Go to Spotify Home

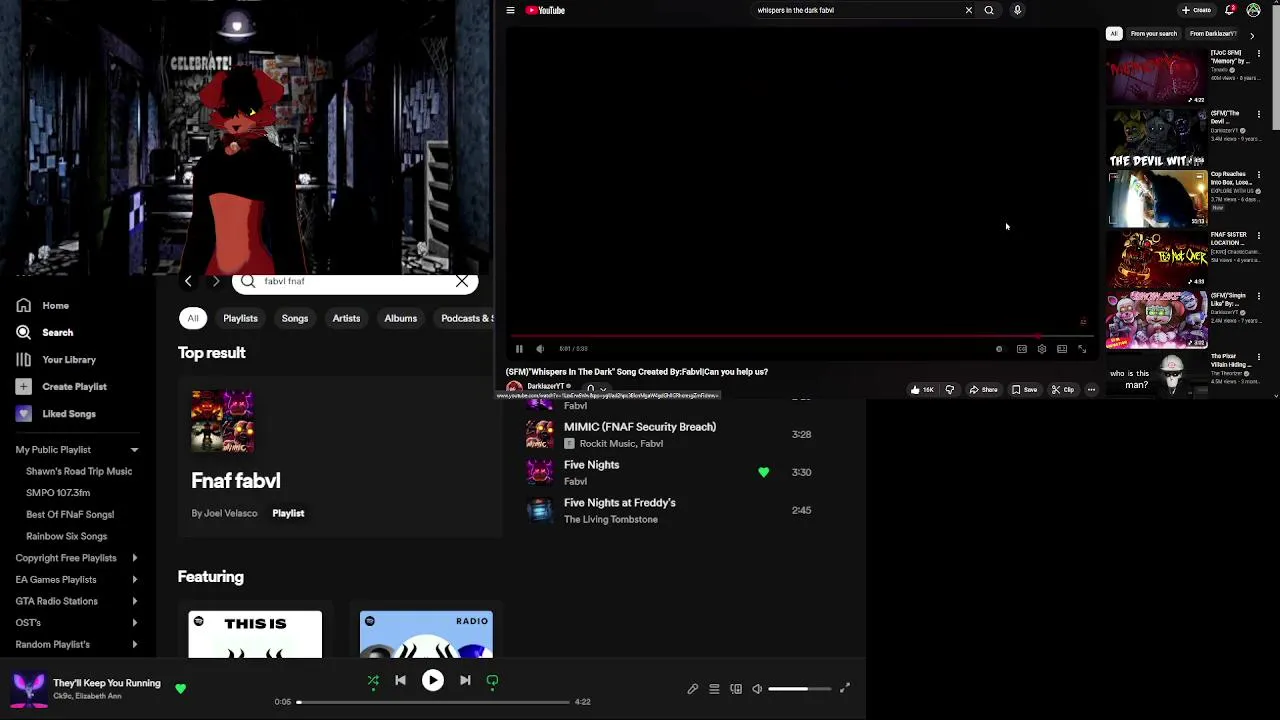click(x=42, y=305)
